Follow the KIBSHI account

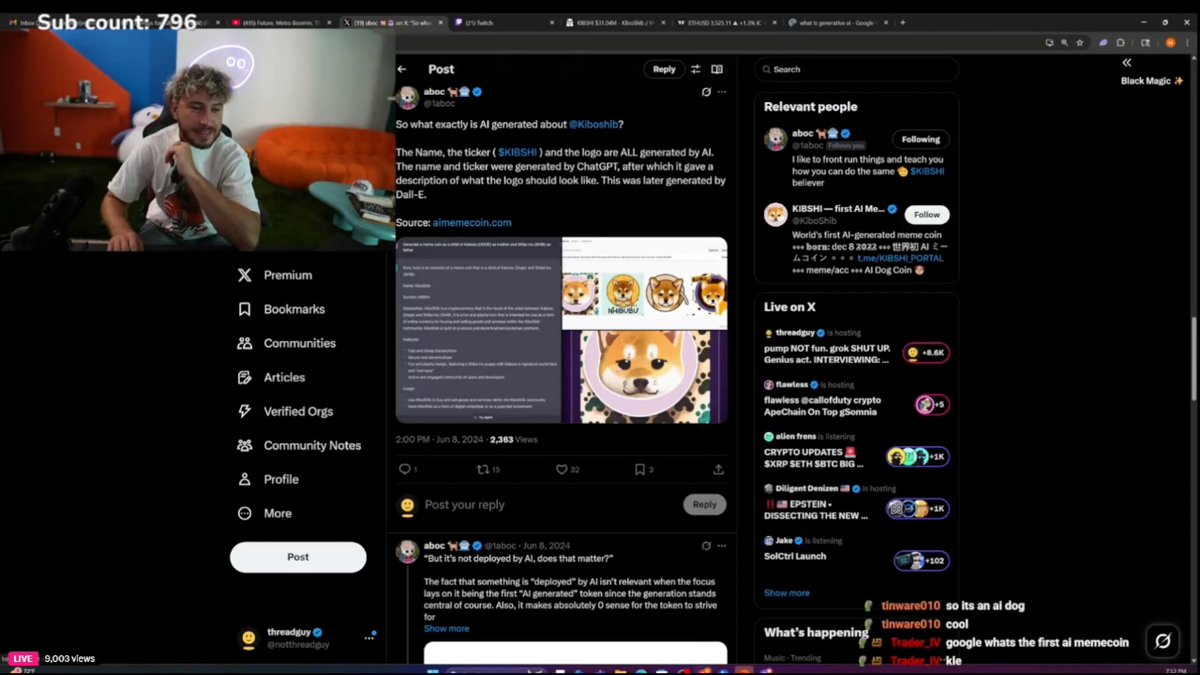click(927, 215)
